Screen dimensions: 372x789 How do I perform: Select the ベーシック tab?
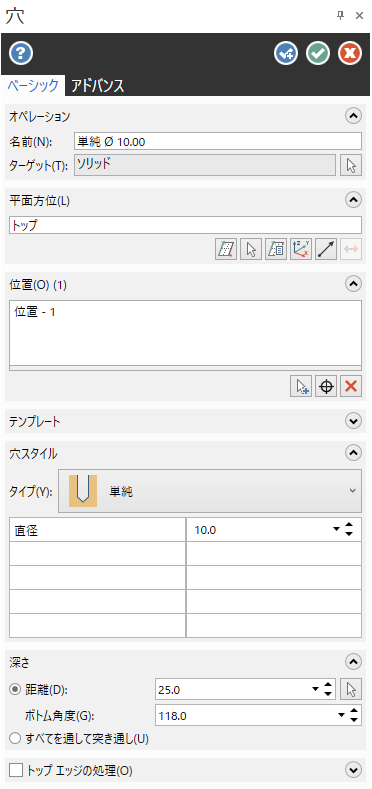33,86
